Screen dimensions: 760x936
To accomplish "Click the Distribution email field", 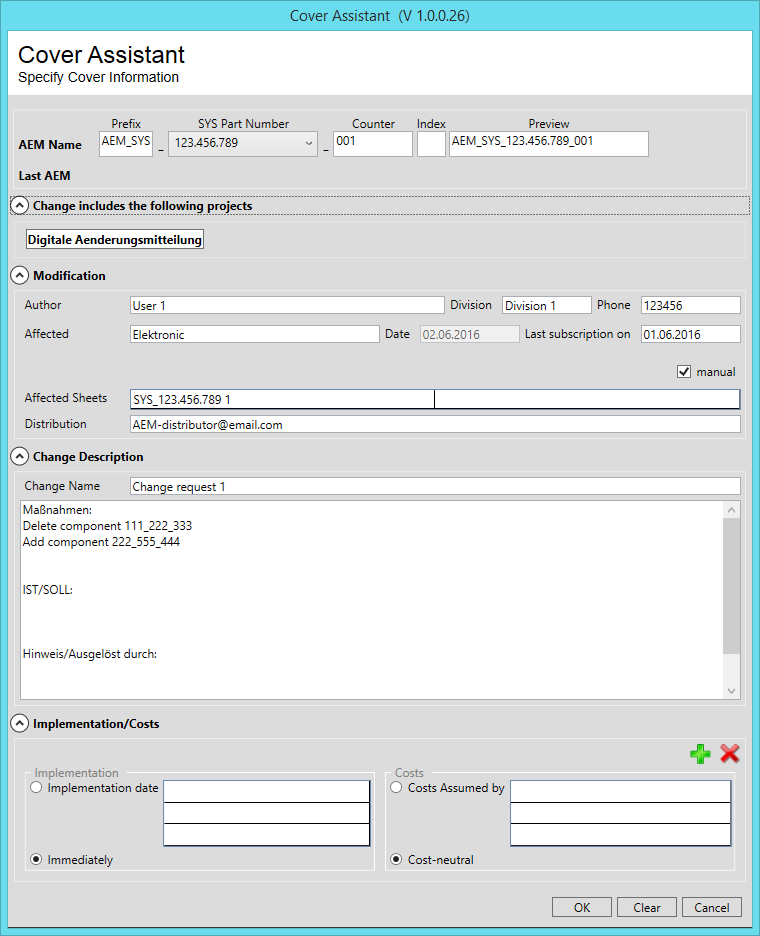I will (435, 424).
